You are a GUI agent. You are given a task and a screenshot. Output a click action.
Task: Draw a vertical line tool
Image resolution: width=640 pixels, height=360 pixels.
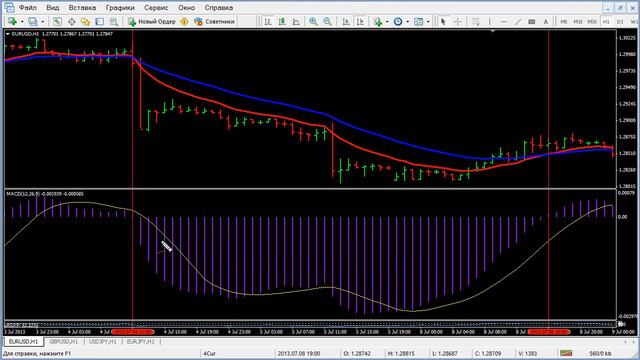490,22
